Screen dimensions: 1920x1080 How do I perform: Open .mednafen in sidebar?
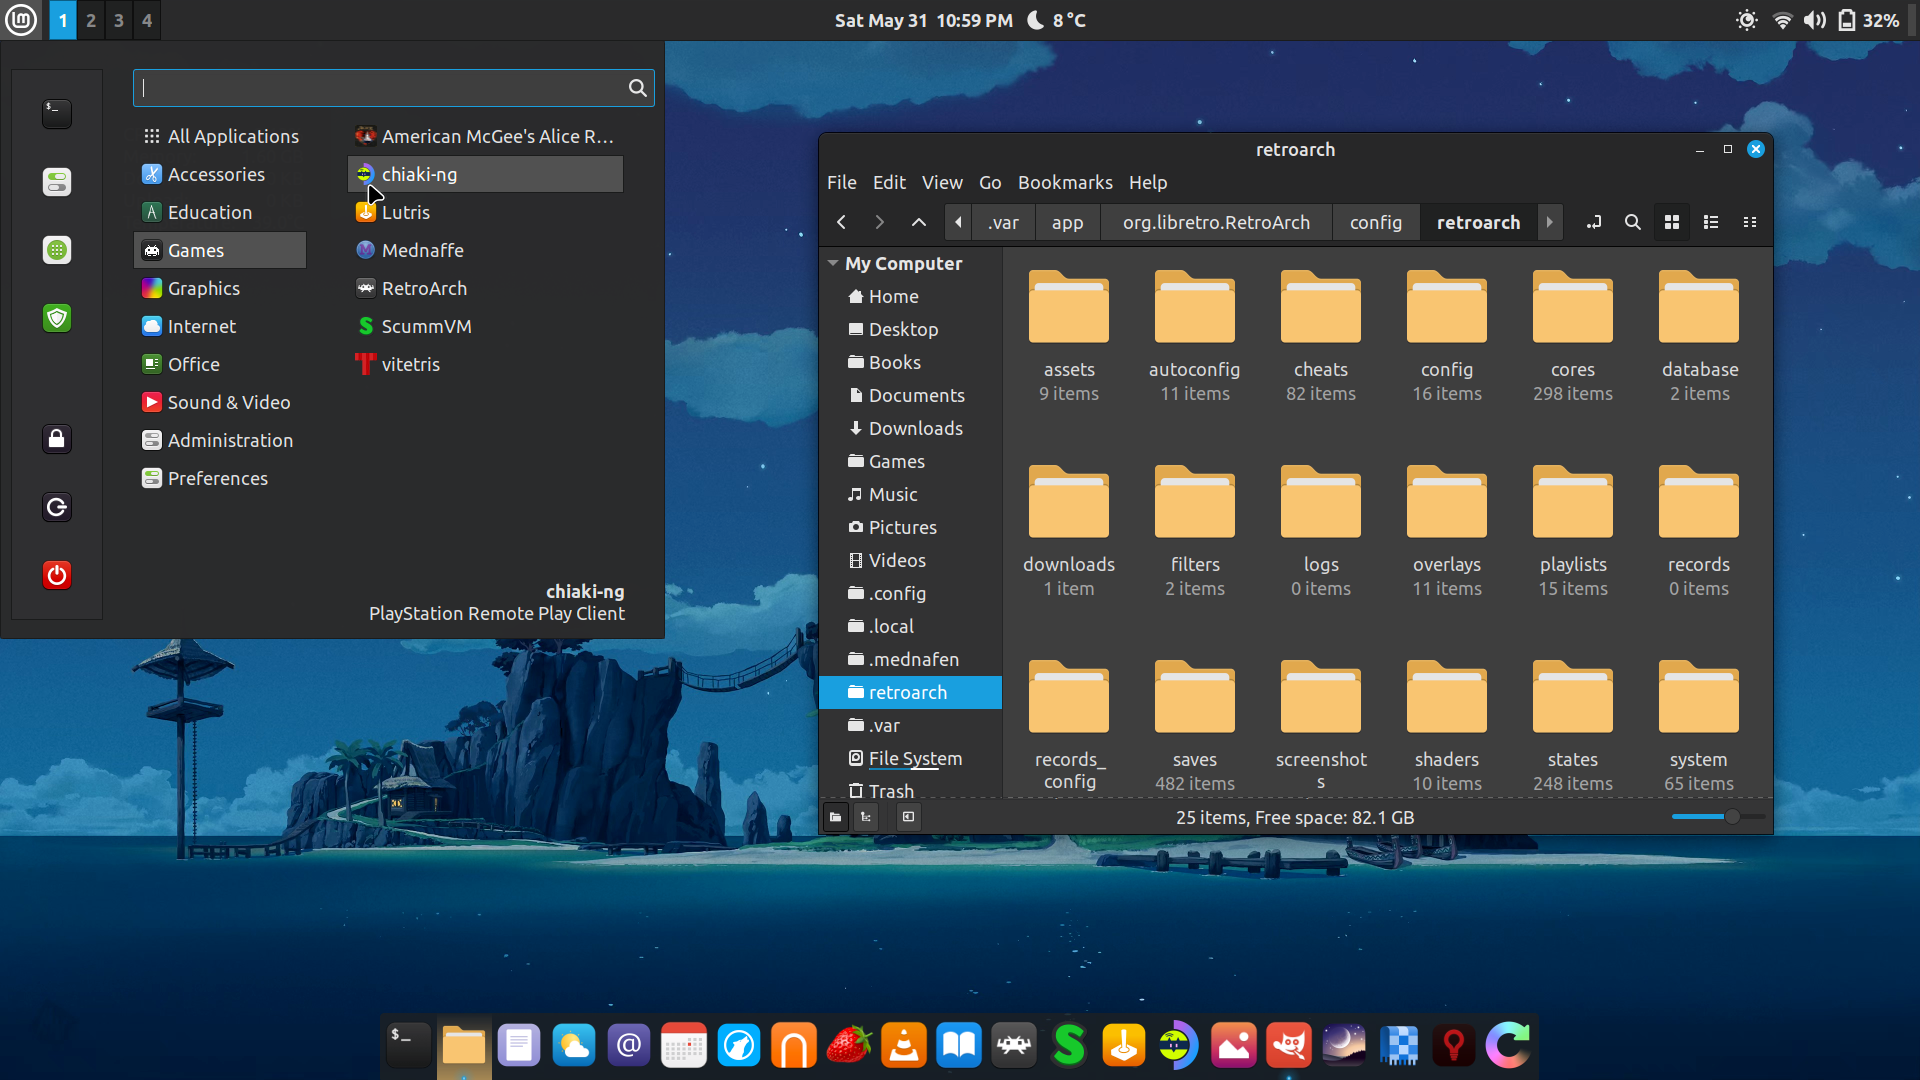coord(910,659)
